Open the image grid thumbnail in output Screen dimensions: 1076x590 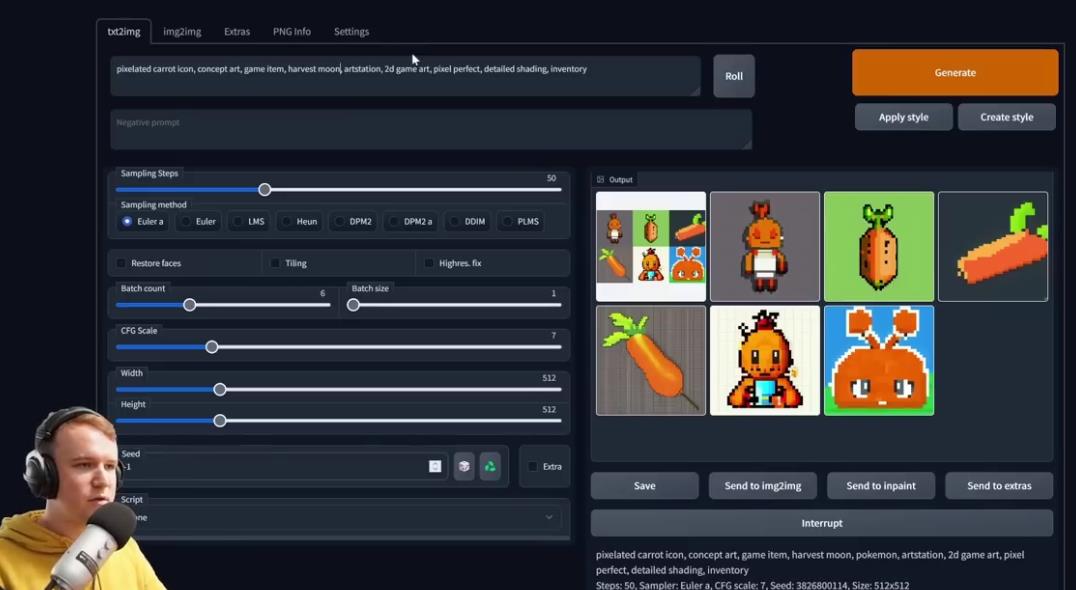(x=651, y=247)
